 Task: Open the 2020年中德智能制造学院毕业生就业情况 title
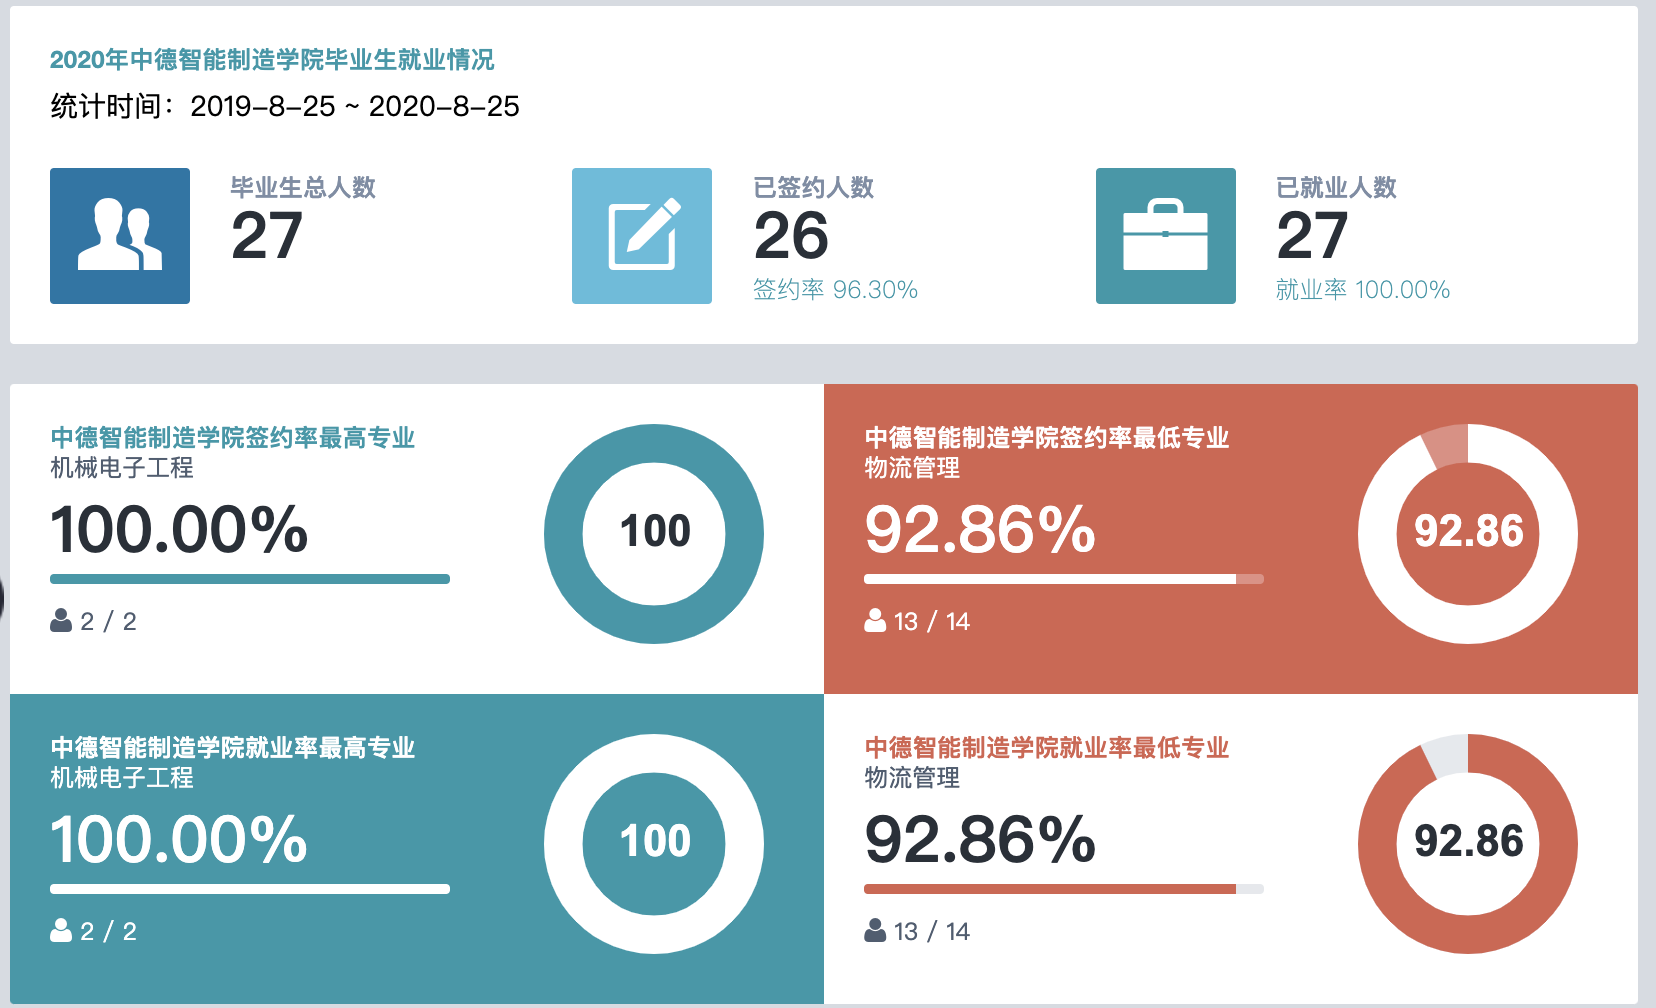coord(272,60)
